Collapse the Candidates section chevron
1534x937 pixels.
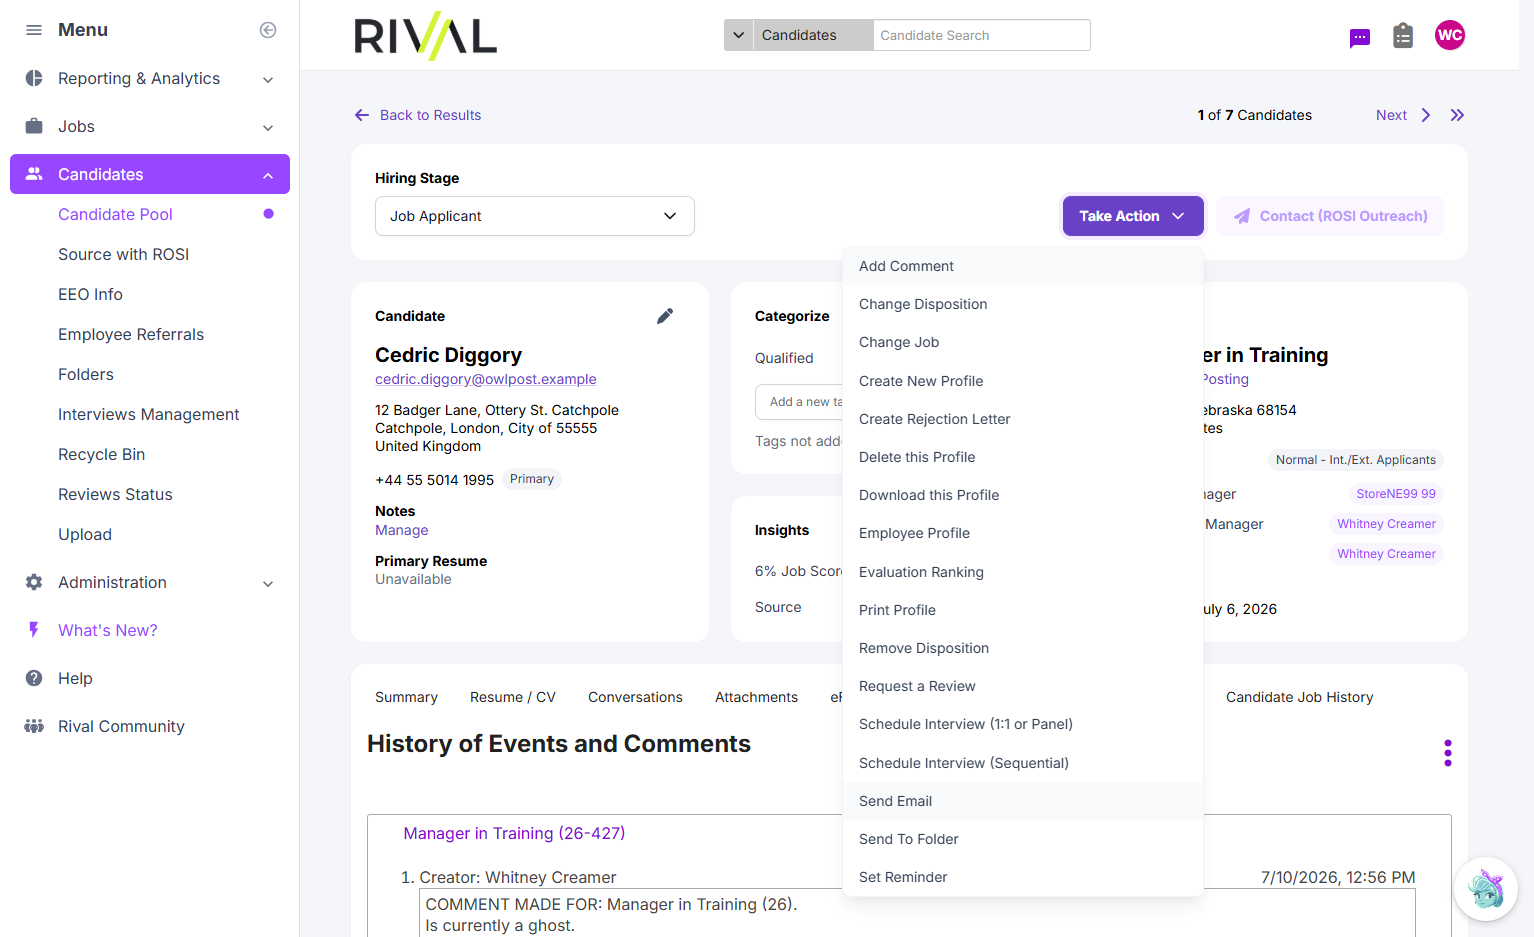[x=268, y=175]
